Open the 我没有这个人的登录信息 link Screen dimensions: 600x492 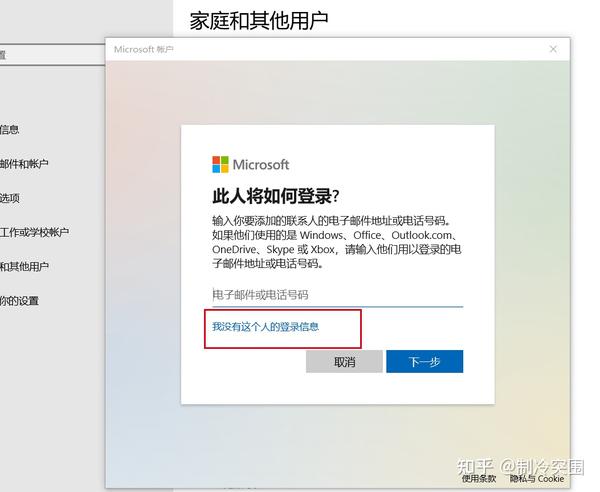coord(265,327)
